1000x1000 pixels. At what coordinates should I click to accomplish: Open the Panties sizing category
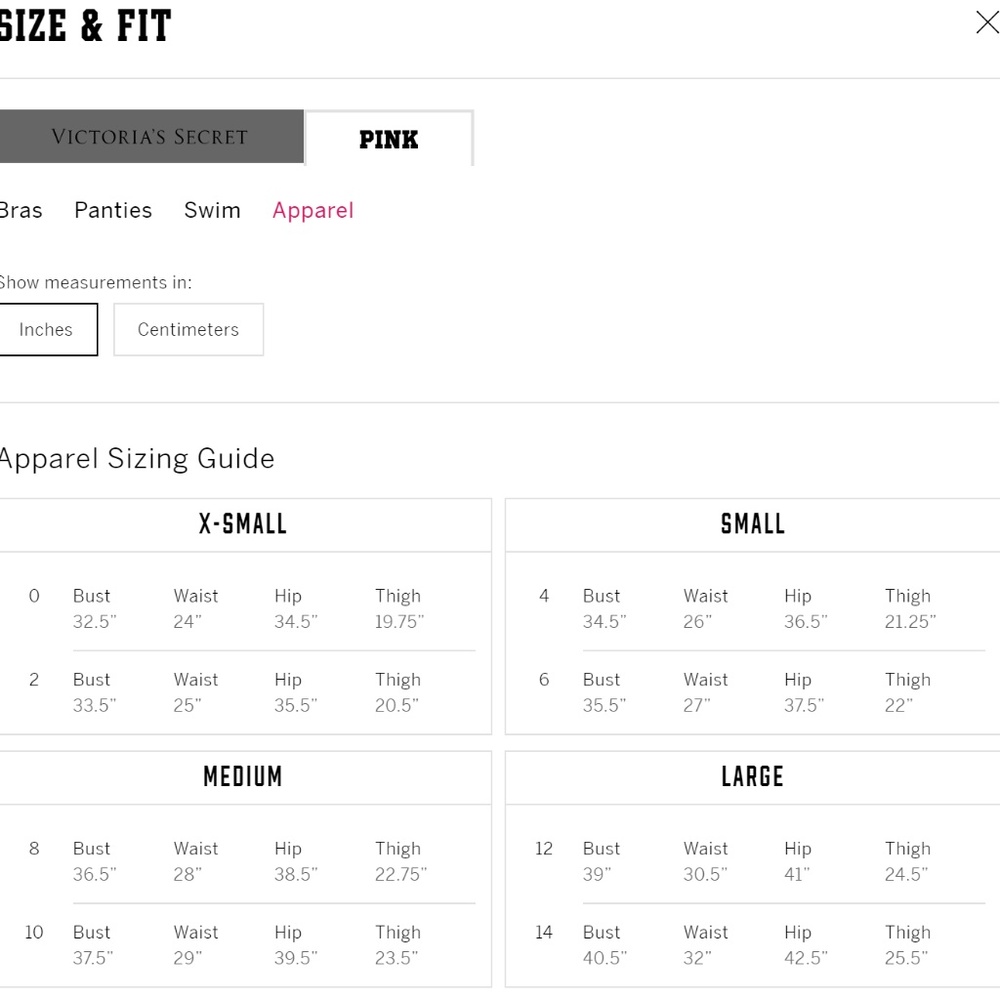click(113, 210)
